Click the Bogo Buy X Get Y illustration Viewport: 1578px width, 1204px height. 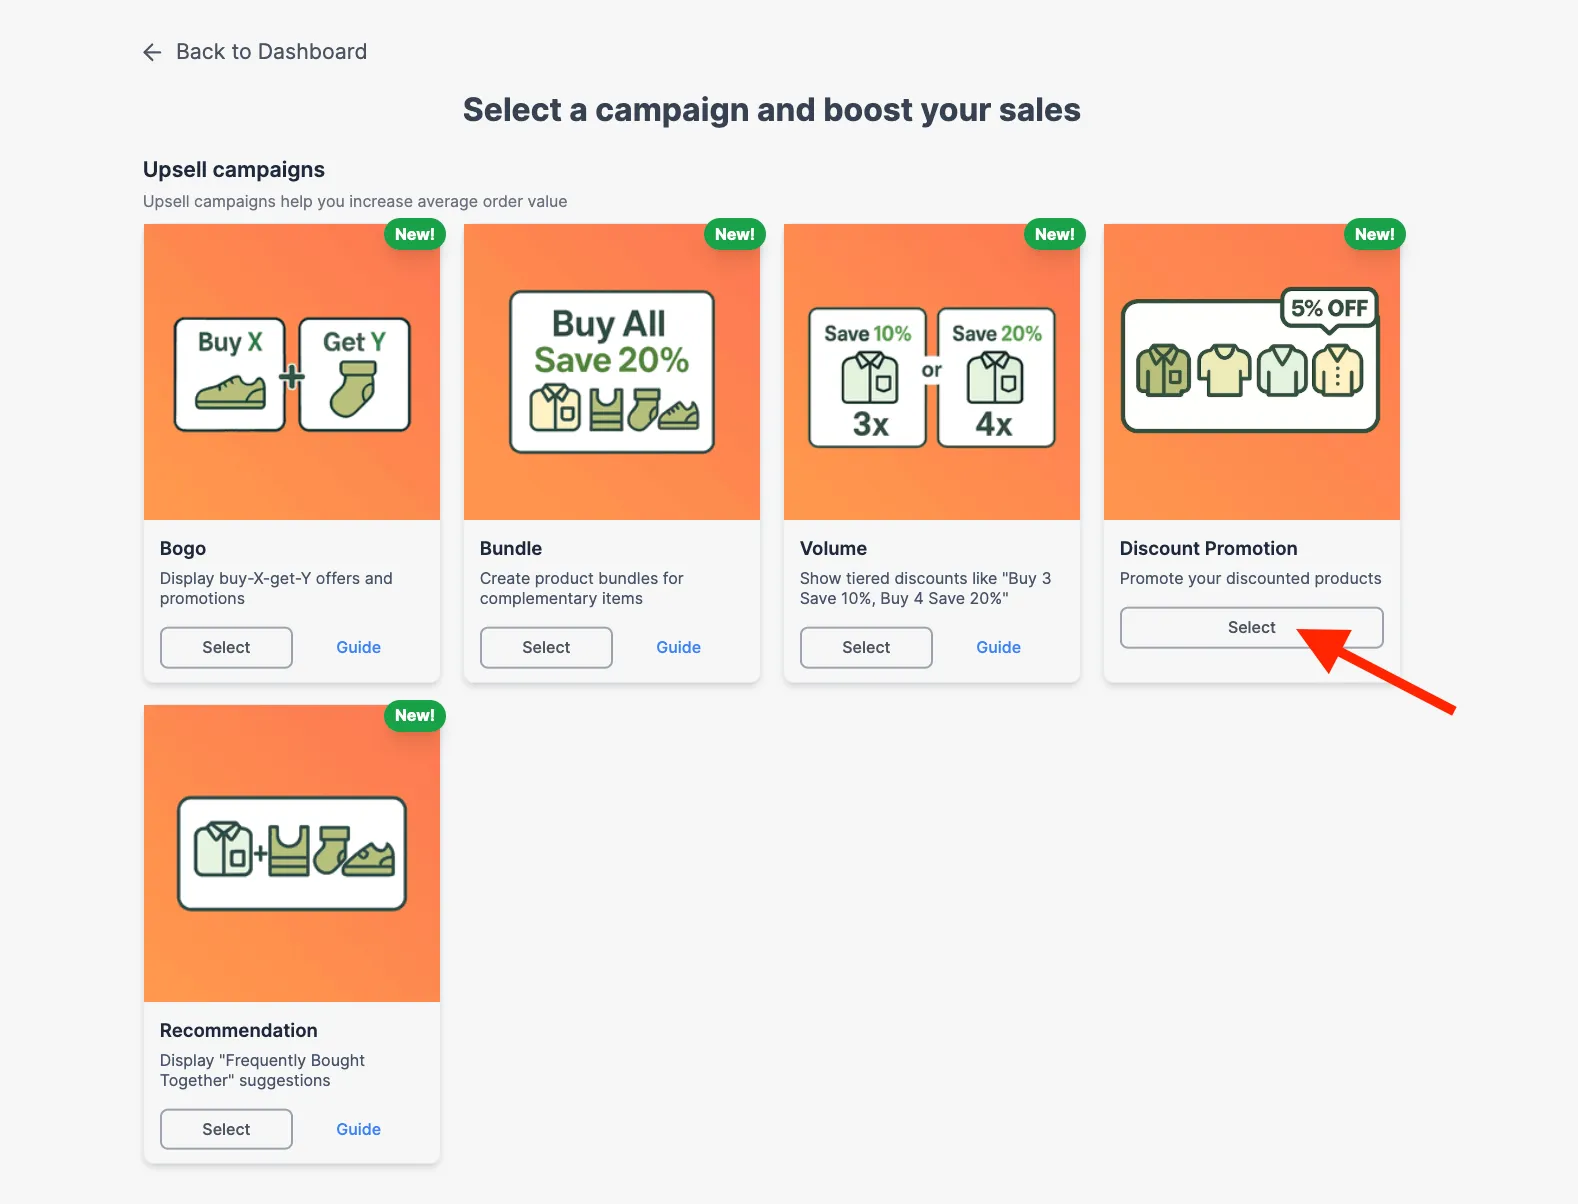click(292, 372)
